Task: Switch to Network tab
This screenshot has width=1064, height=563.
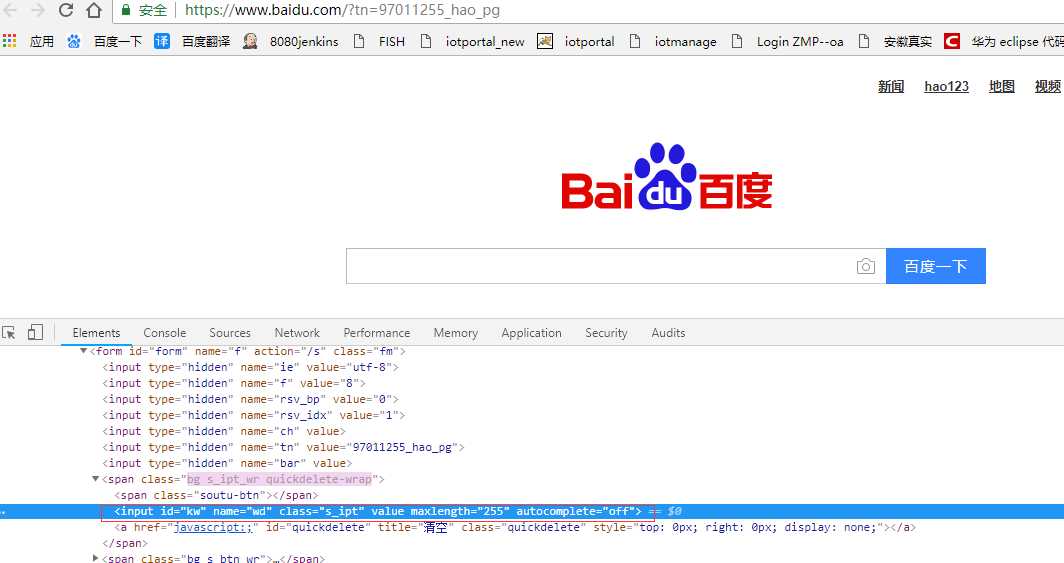Action: (x=297, y=332)
